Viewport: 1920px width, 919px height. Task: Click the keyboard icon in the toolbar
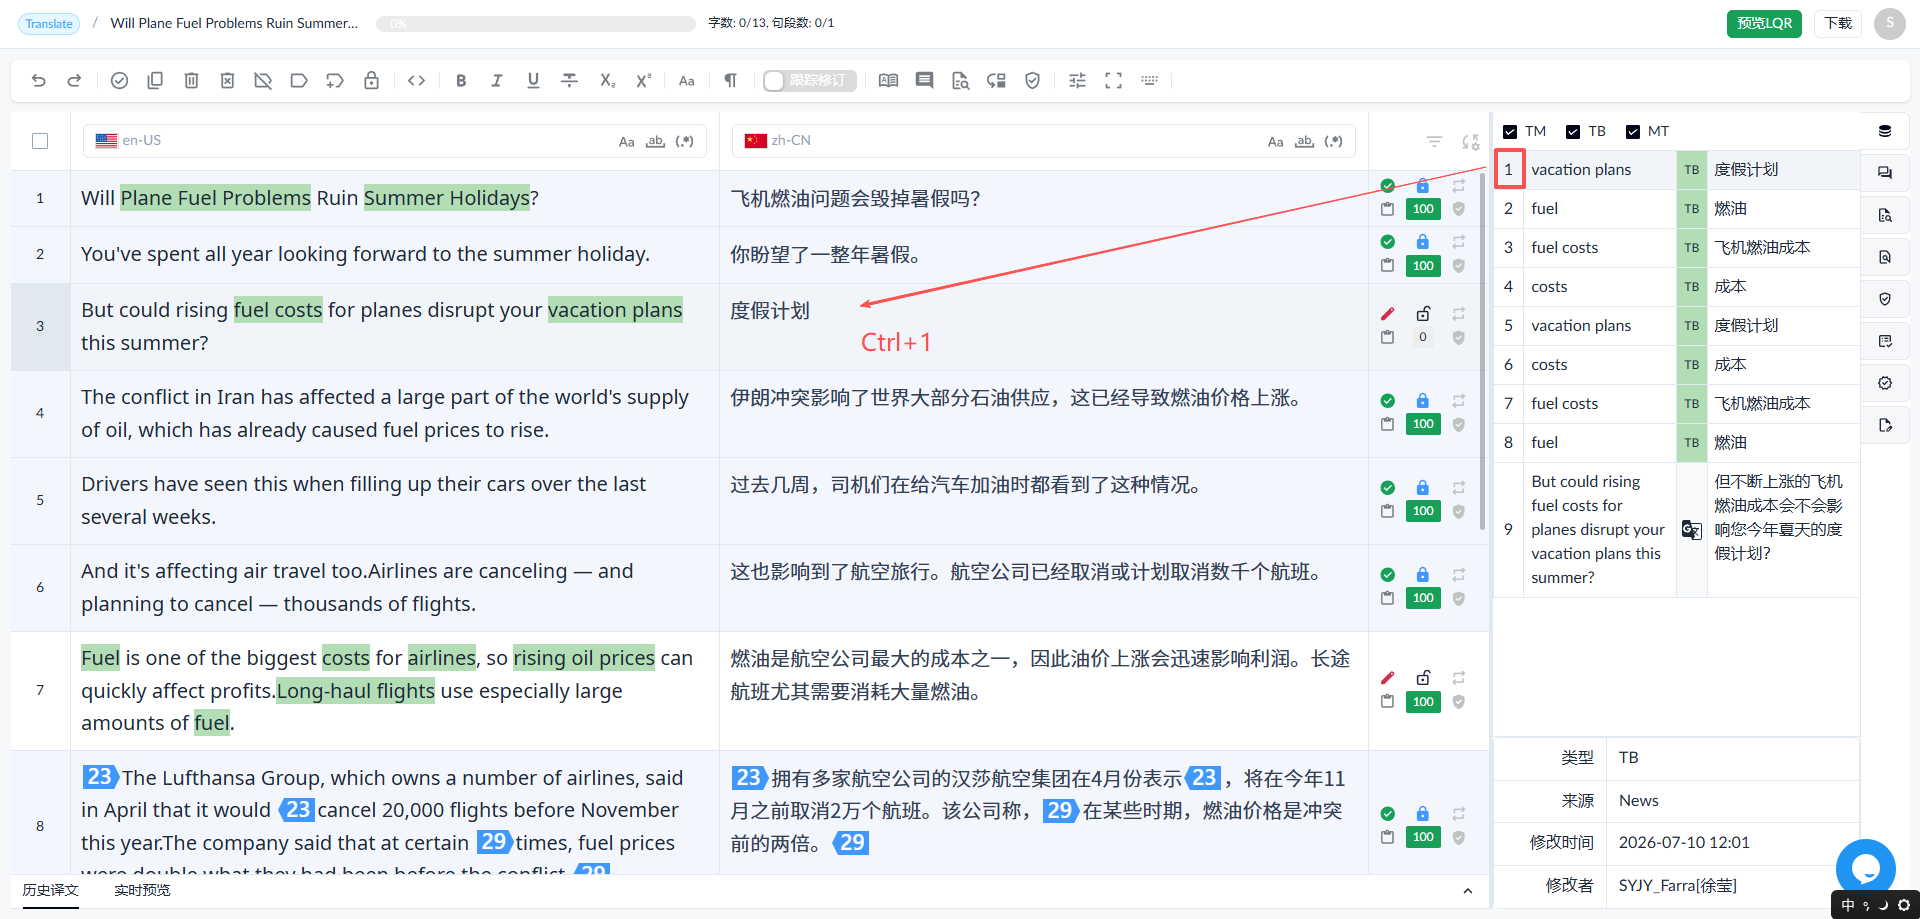(1149, 81)
